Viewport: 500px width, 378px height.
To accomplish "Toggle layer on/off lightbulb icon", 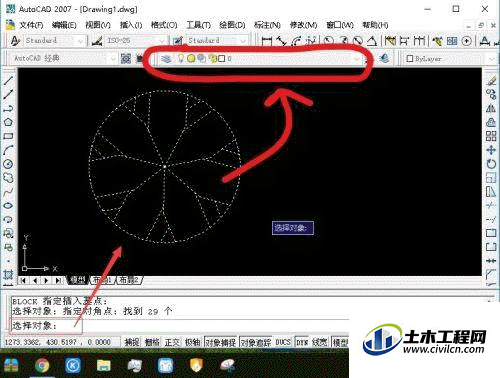I will tap(181, 59).
